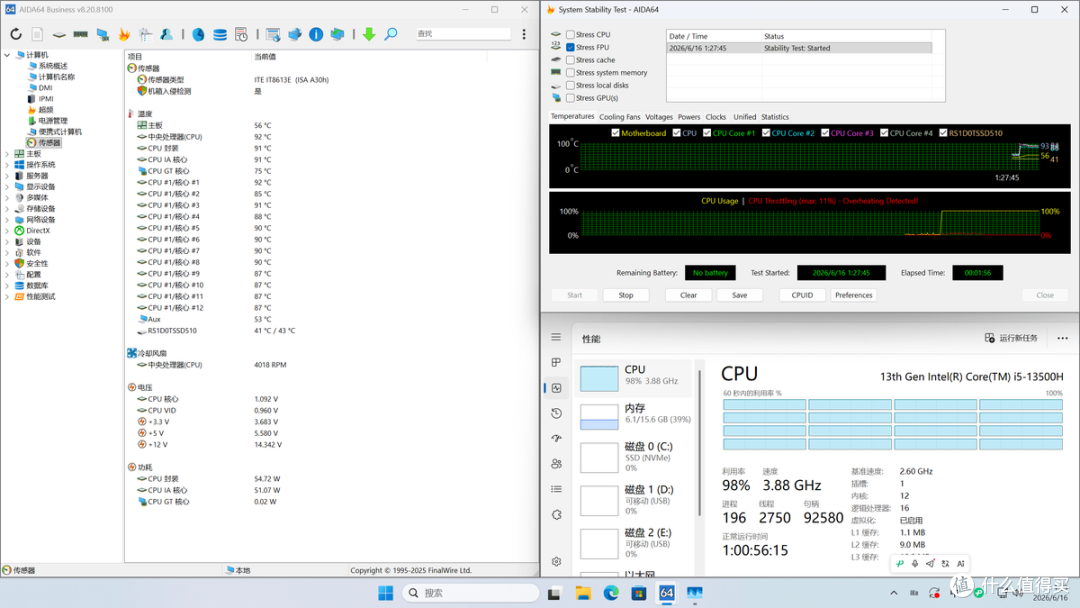The width and height of the screenshot is (1080, 608).
Task: Toggle the CPU Core #1 graph checkbox
Action: [707, 133]
